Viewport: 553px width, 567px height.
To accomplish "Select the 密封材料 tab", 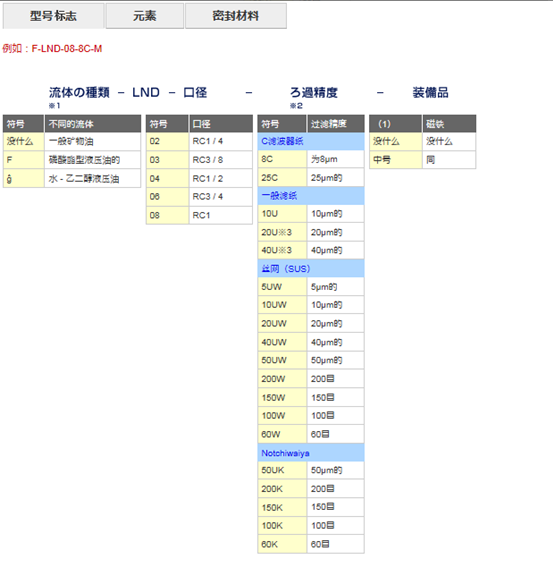I will (x=236, y=16).
